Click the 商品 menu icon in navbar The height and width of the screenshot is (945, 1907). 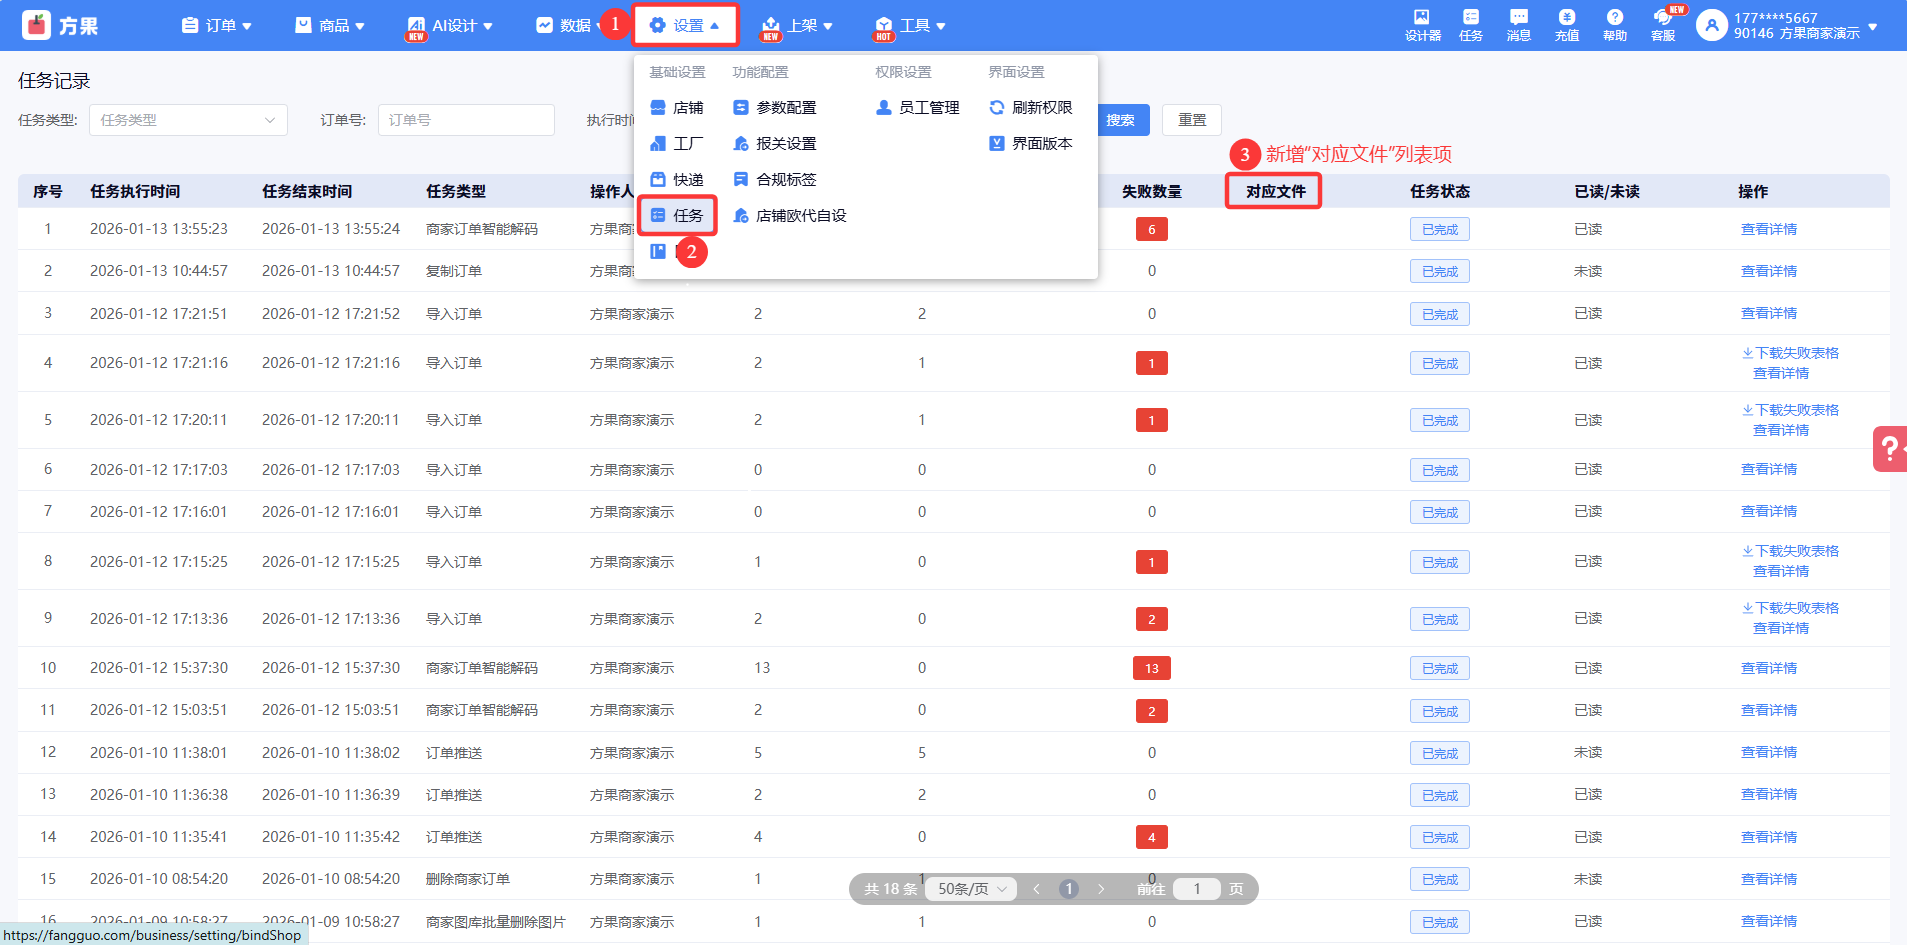pyautogui.click(x=304, y=25)
